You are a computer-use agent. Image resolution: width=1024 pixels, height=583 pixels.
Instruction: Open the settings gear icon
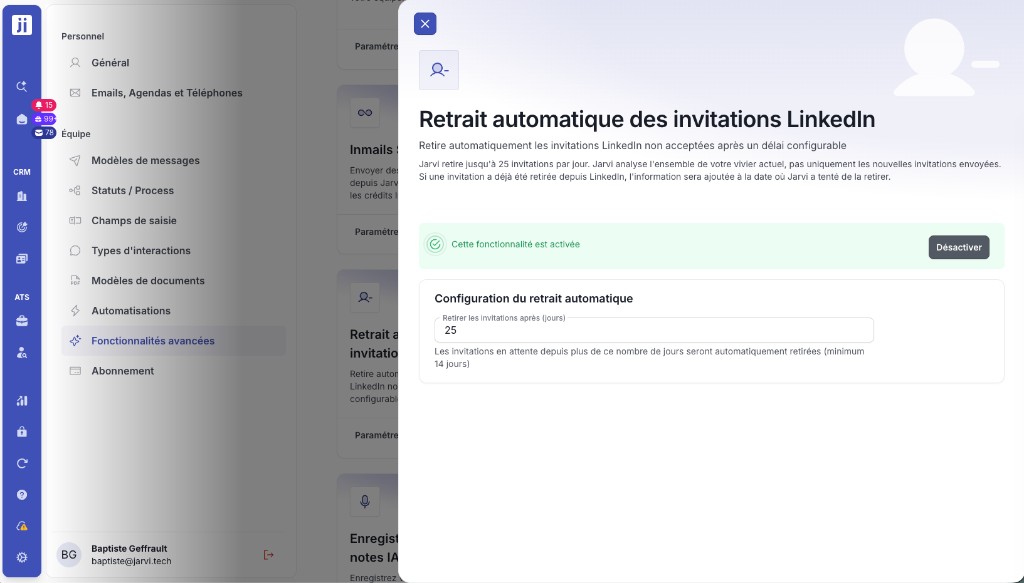click(x=22, y=558)
